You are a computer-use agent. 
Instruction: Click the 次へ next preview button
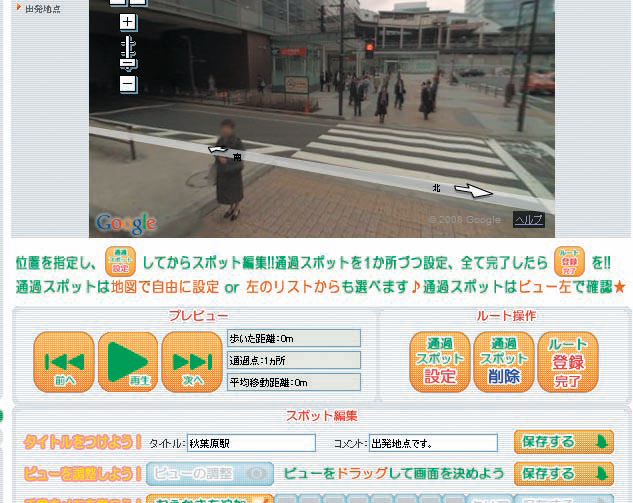(x=192, y=362)
